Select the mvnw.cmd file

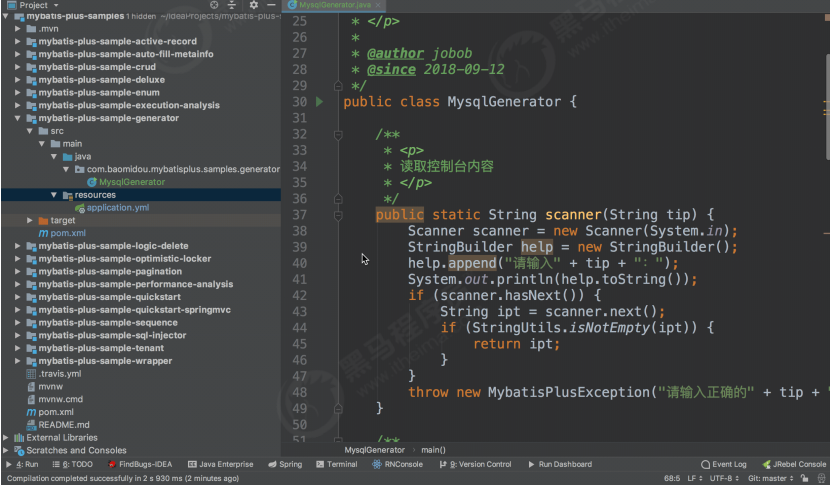60,399
